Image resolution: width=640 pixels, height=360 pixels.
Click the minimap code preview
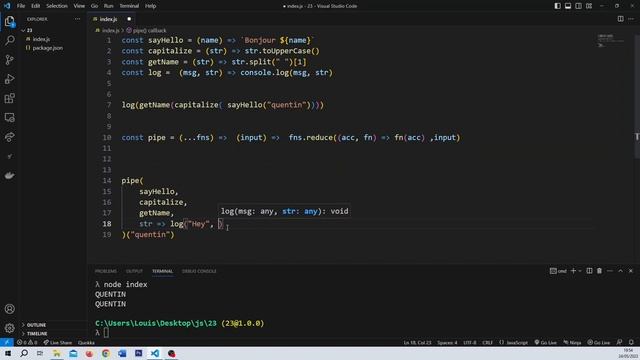pyautogui.click(x=611, y=40)
